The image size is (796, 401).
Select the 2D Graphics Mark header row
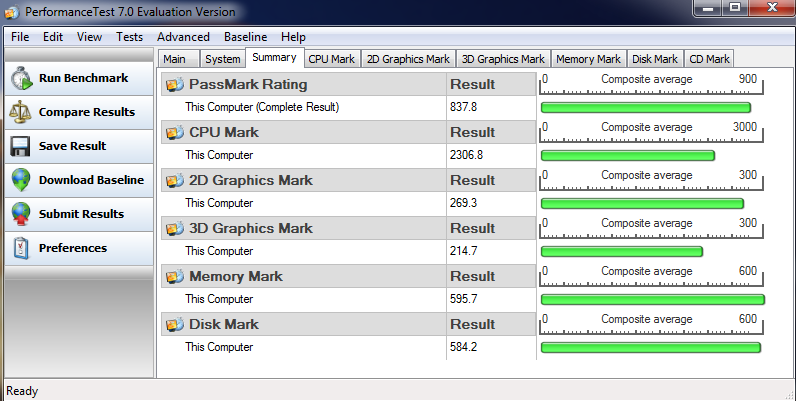(x=349, y=180)
